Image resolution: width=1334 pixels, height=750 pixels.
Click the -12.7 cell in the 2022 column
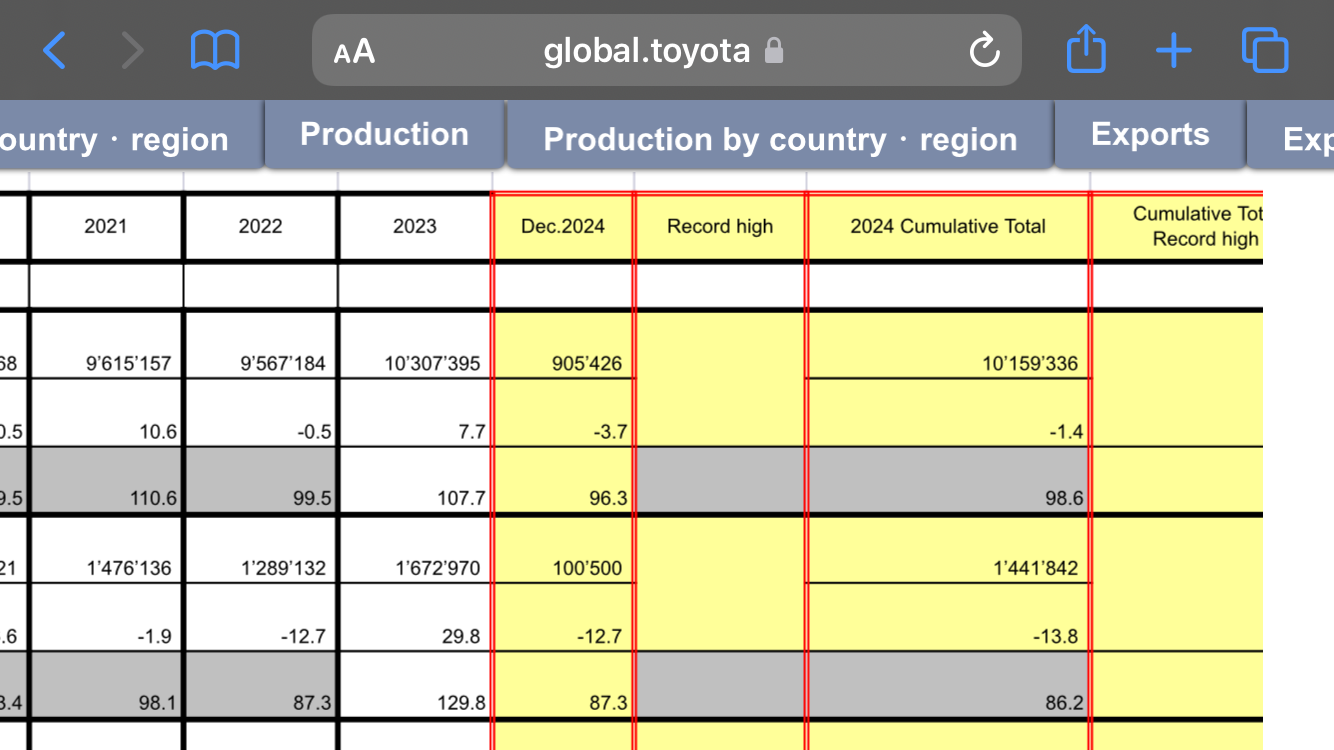click(260, 618)
